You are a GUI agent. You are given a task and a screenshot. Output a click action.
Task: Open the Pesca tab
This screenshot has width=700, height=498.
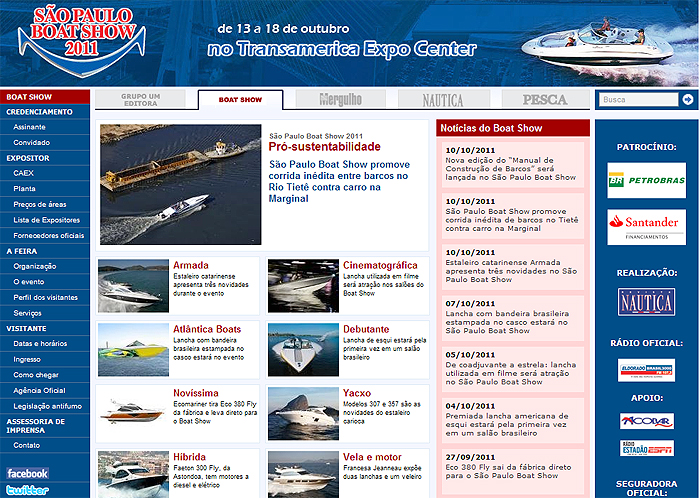click(546, 99)
